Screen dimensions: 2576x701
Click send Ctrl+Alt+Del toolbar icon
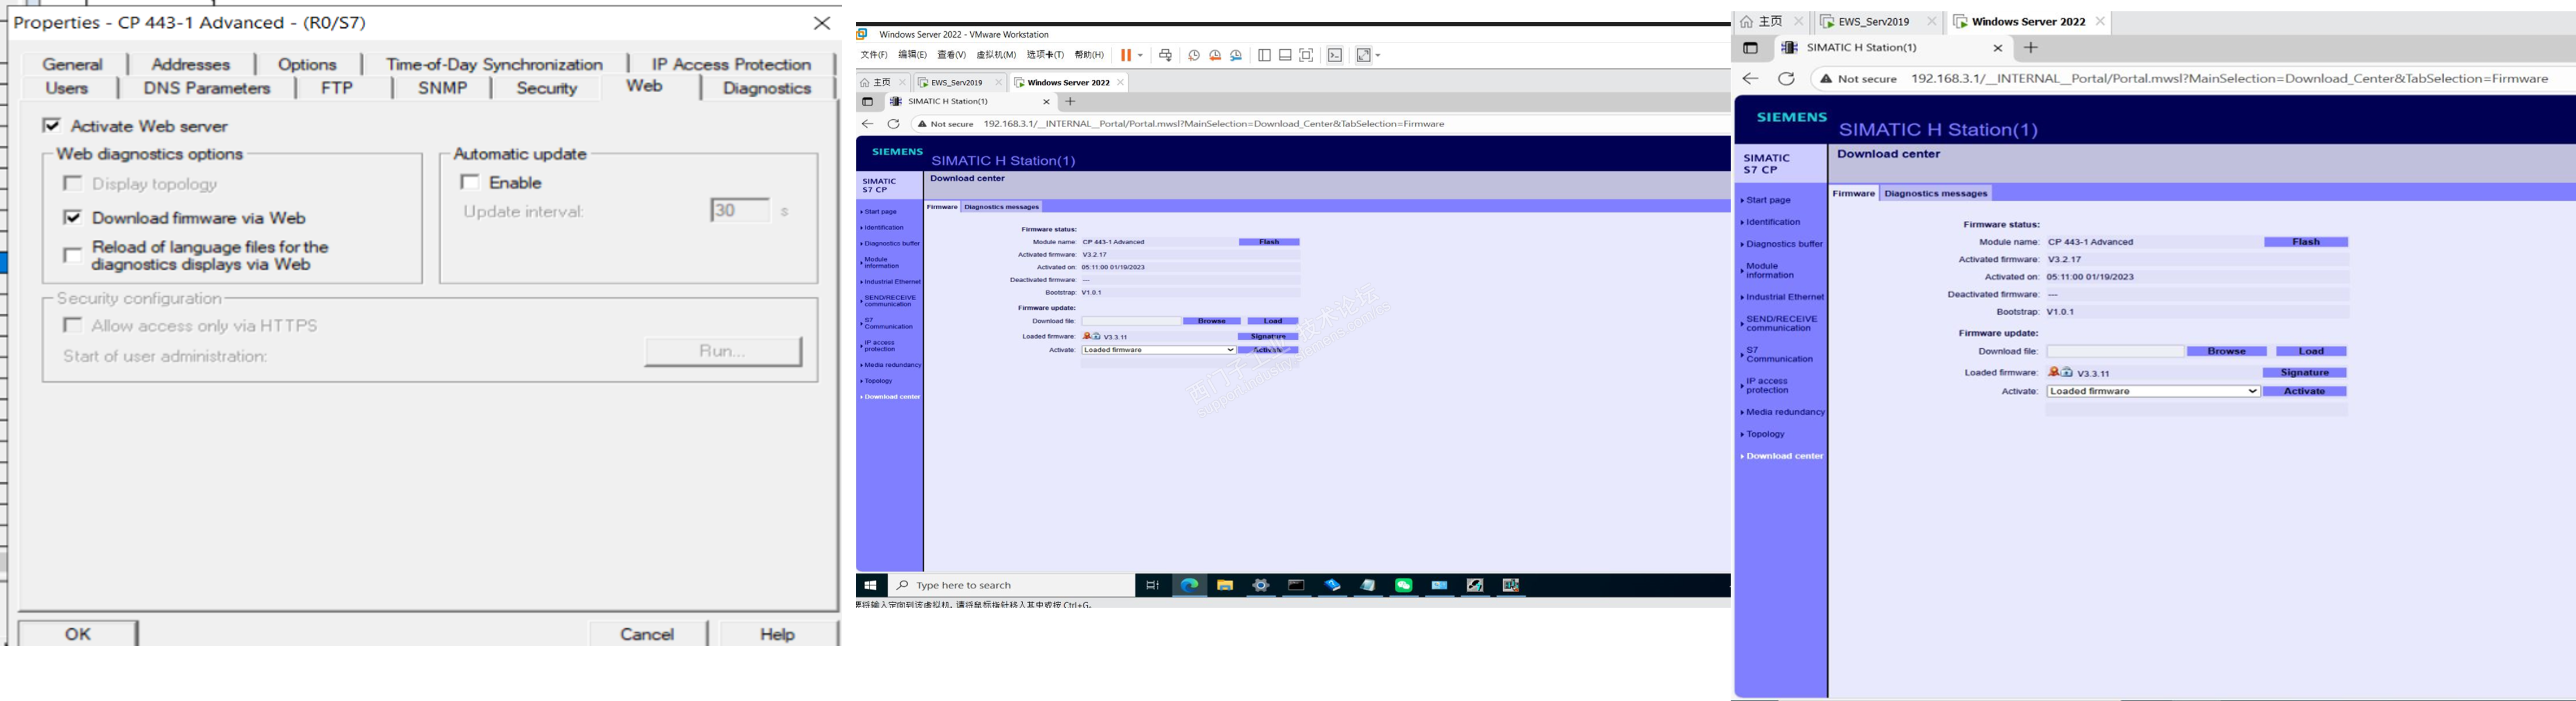1165,56
